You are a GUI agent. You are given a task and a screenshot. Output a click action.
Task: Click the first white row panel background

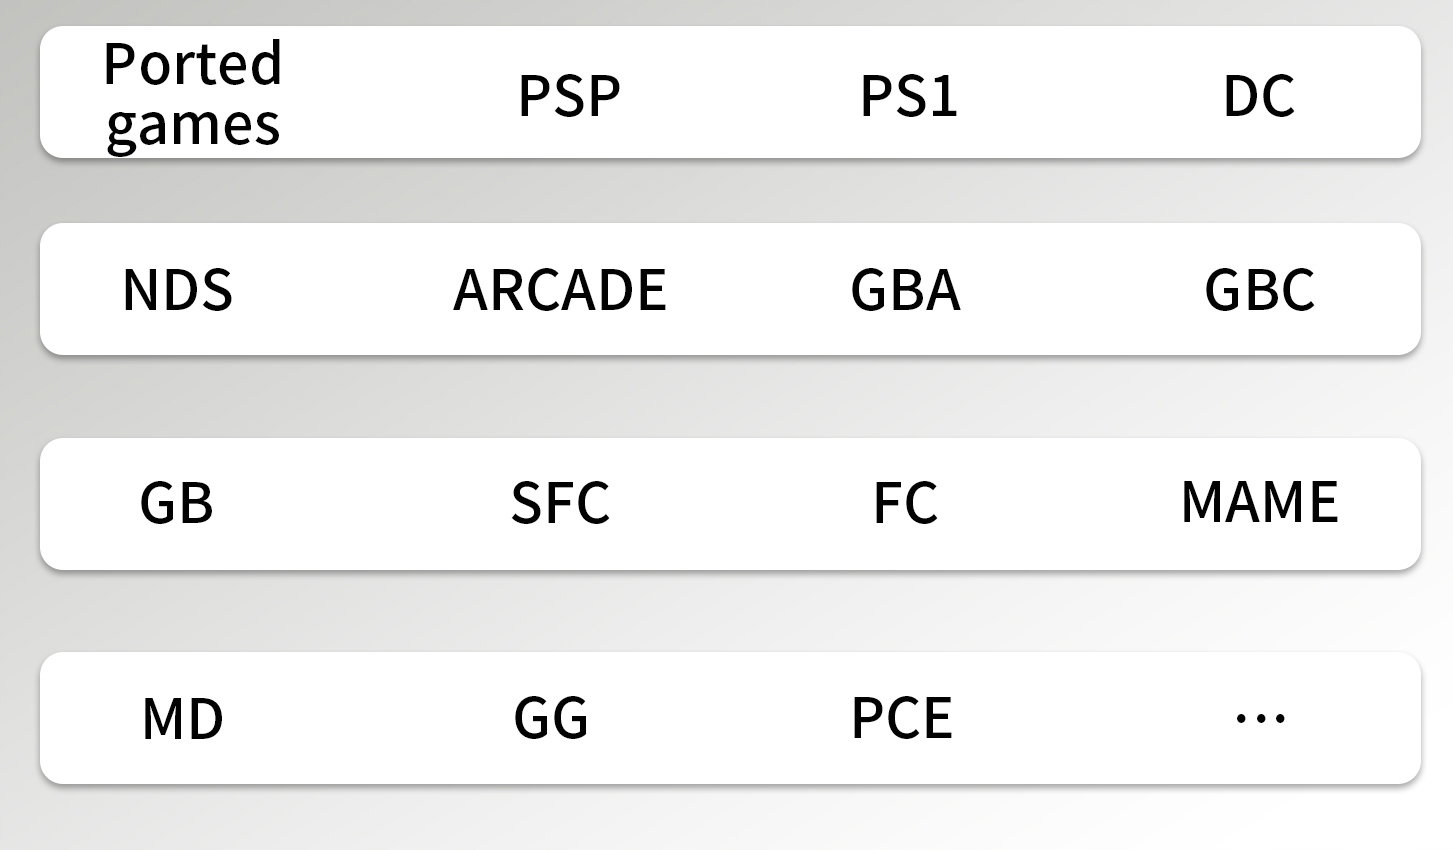pos(730,92)
